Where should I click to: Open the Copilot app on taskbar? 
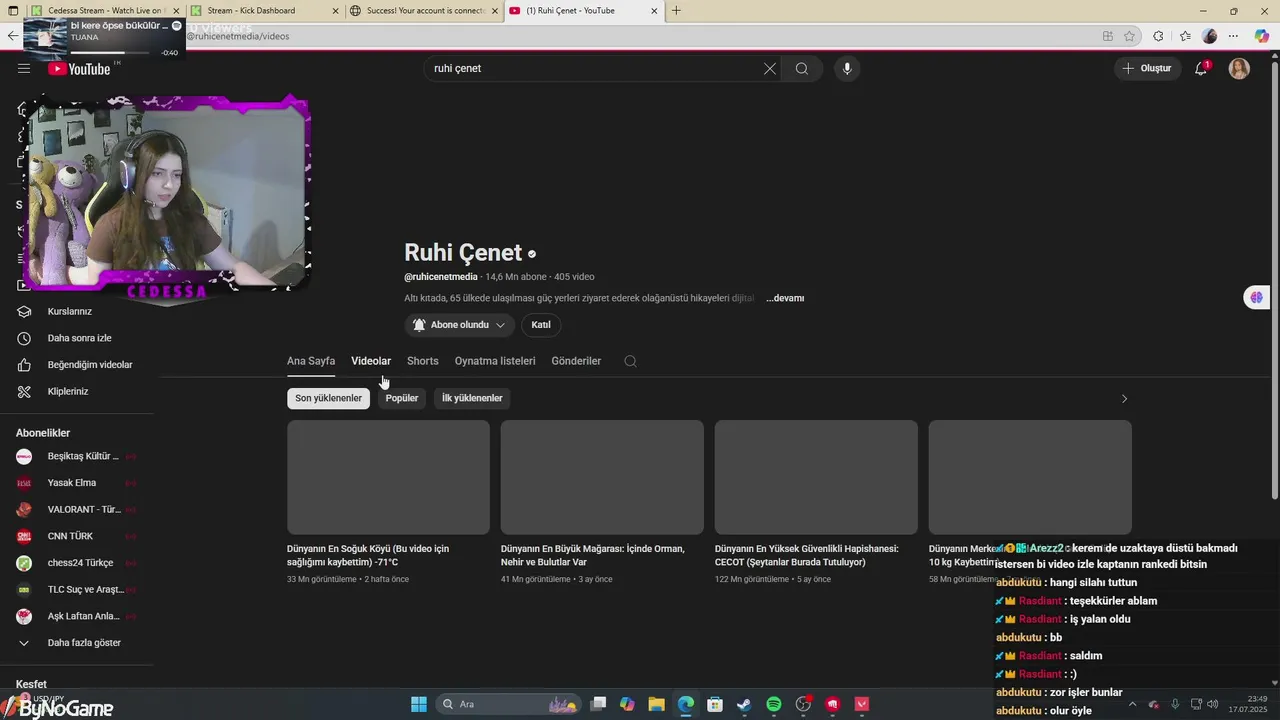click(627, 704)
